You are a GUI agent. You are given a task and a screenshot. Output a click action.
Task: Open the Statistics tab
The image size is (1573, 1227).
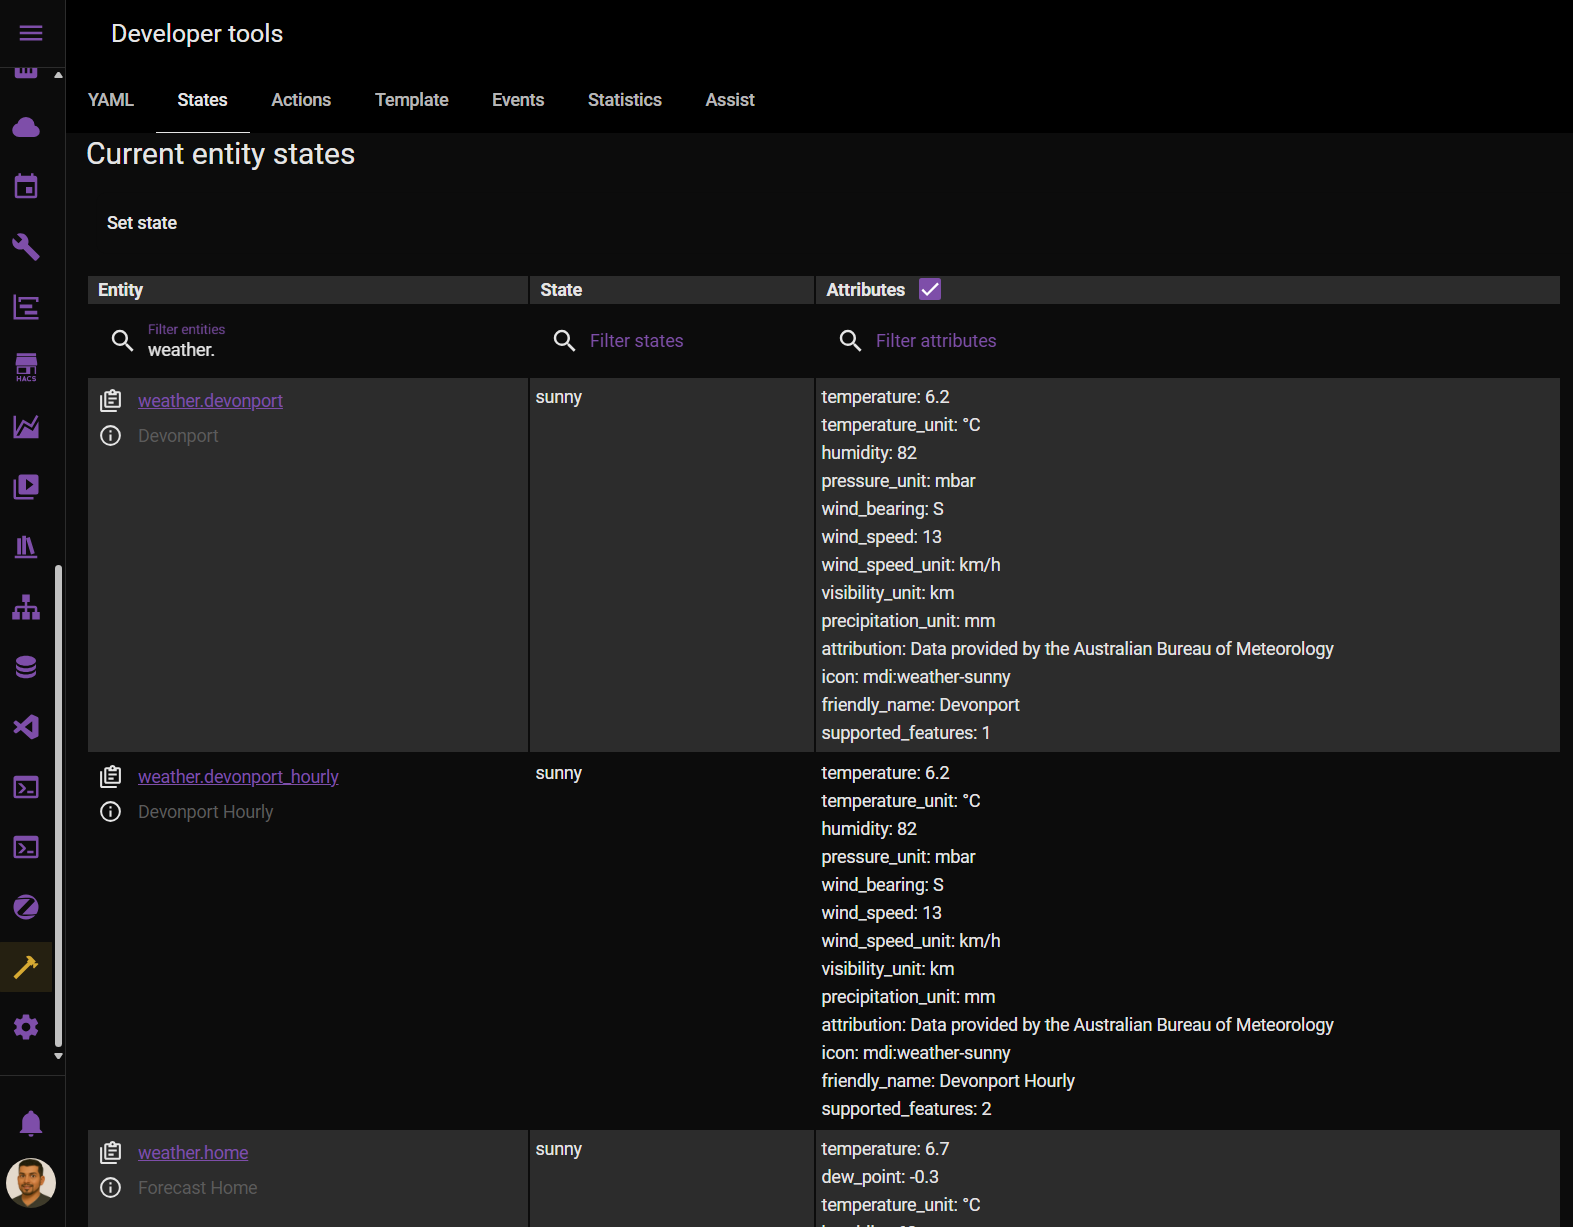[624, 100]
